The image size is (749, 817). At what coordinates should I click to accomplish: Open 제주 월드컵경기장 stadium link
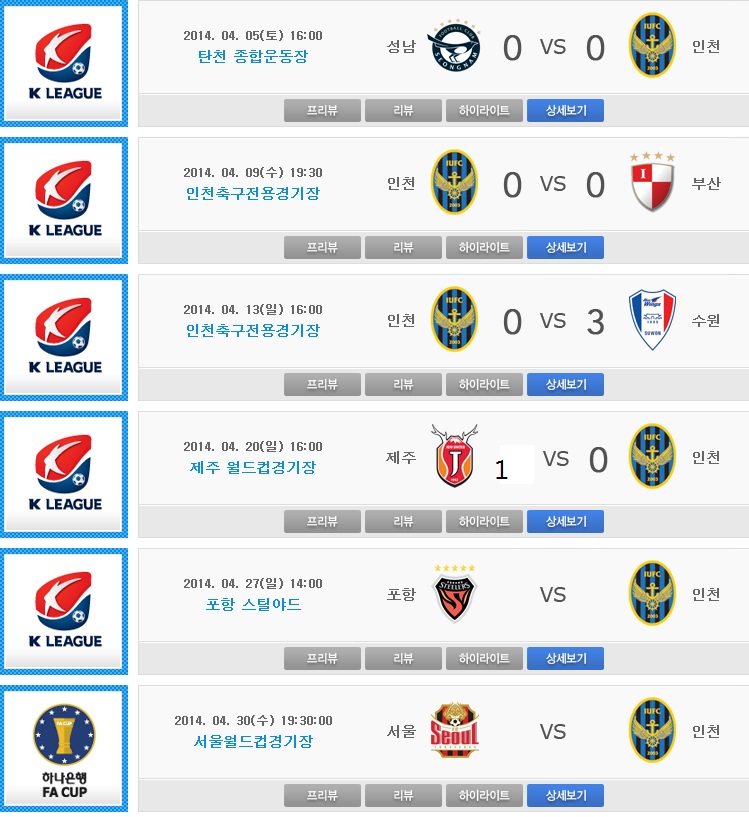253,467
